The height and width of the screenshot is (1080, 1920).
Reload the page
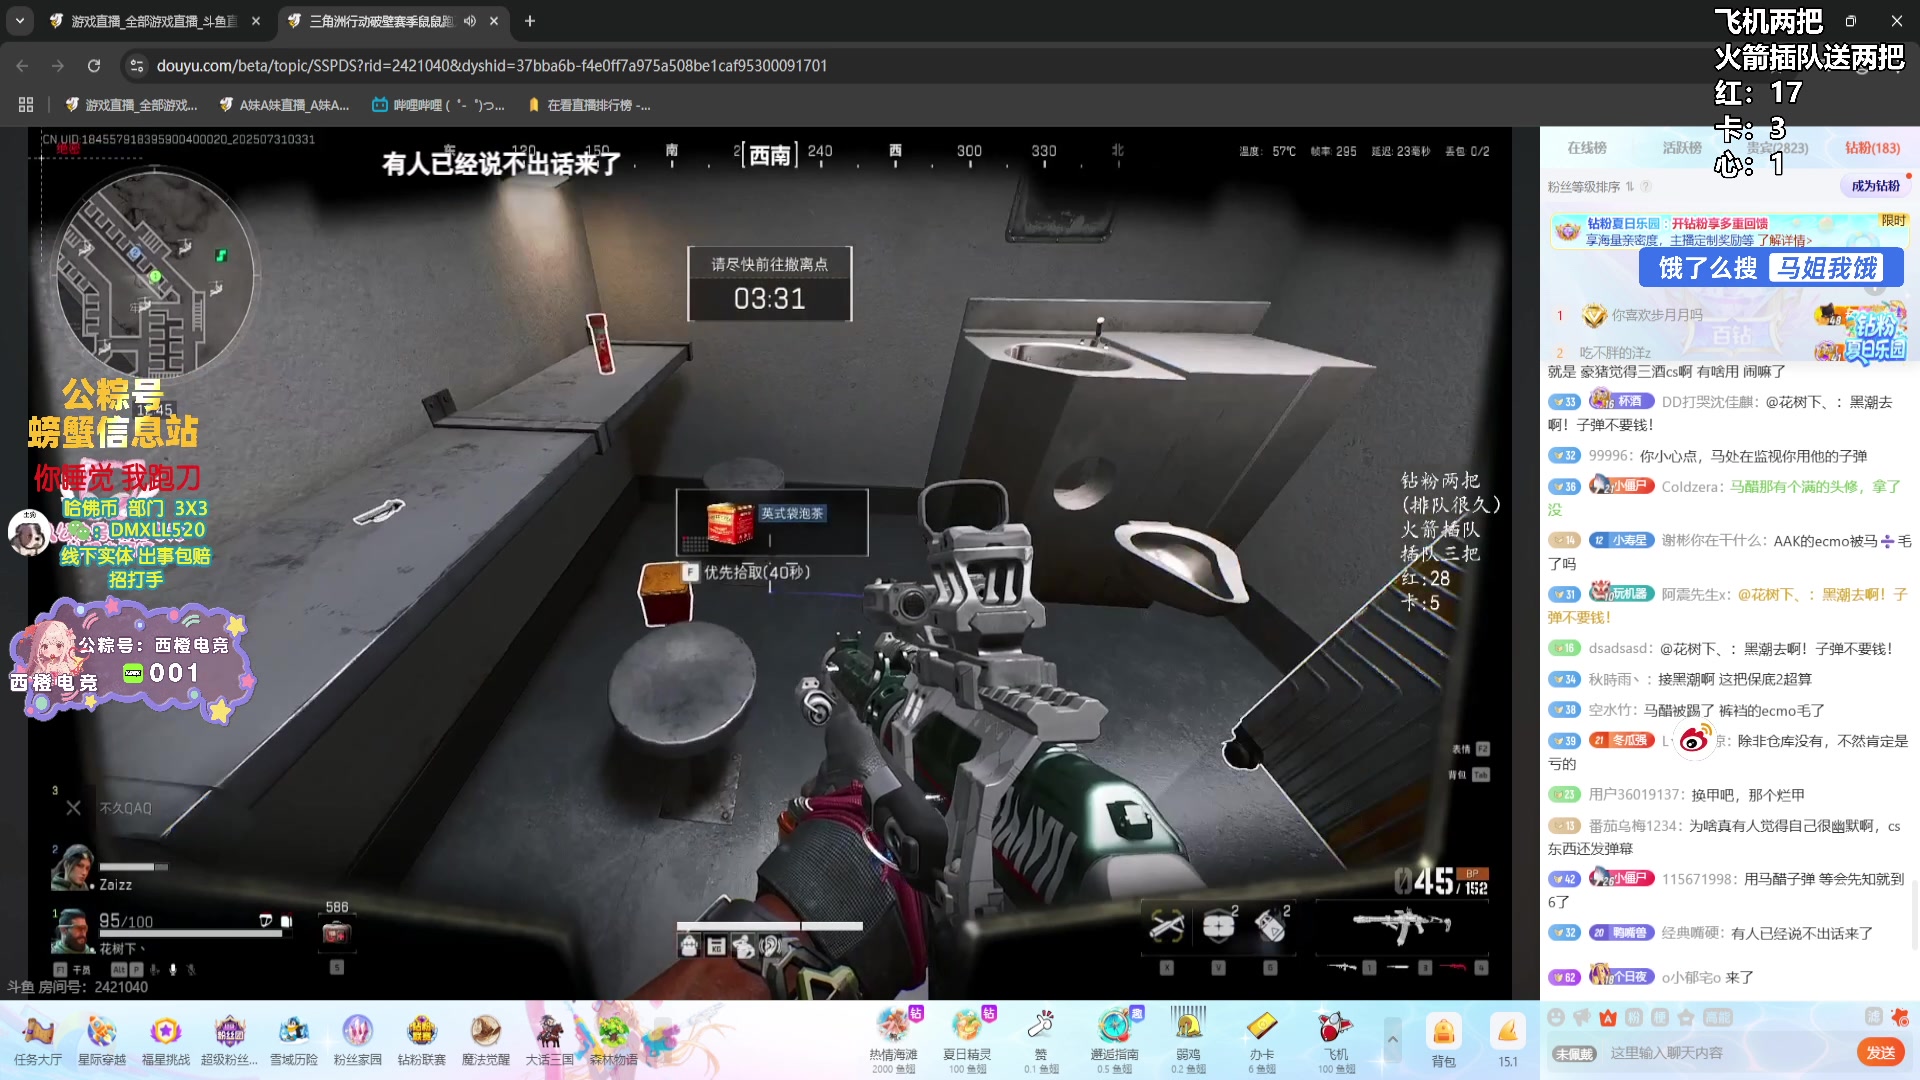pos(94,66)
